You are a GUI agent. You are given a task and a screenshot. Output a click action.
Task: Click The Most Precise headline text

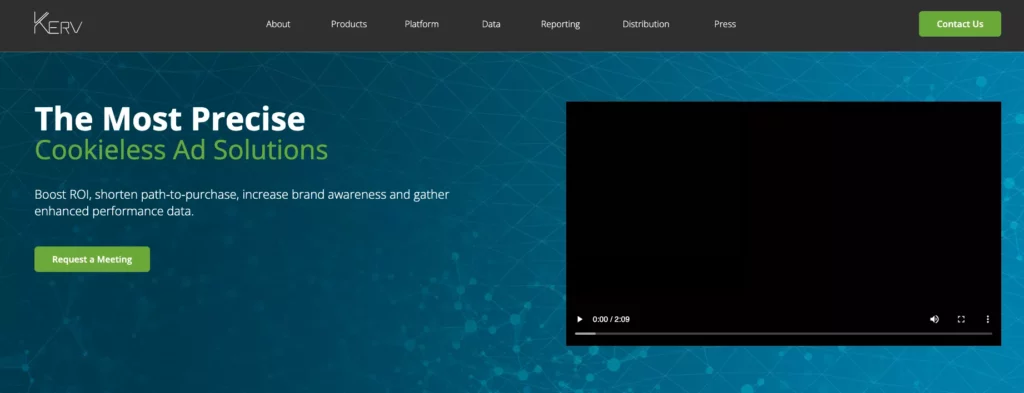pyautogui.click(x=170, y=119)
